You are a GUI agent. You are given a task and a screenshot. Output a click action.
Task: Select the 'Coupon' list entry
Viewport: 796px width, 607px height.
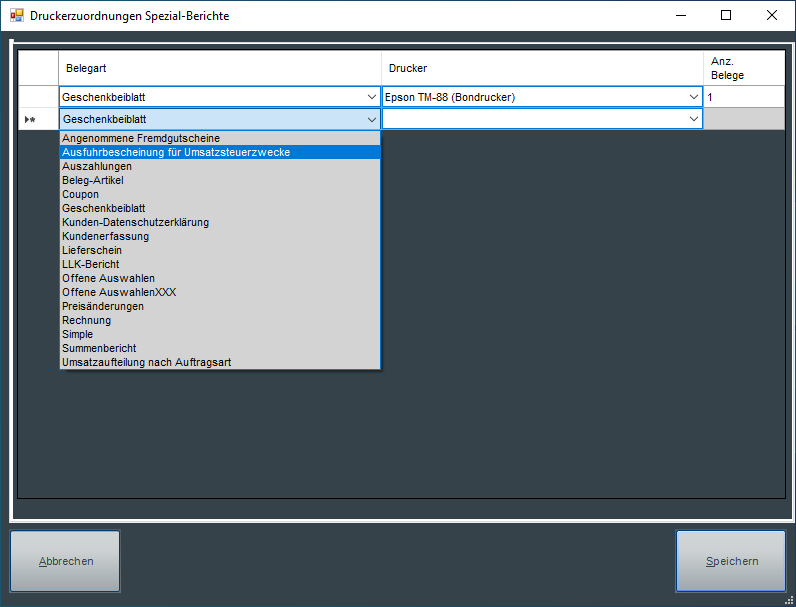81,194
